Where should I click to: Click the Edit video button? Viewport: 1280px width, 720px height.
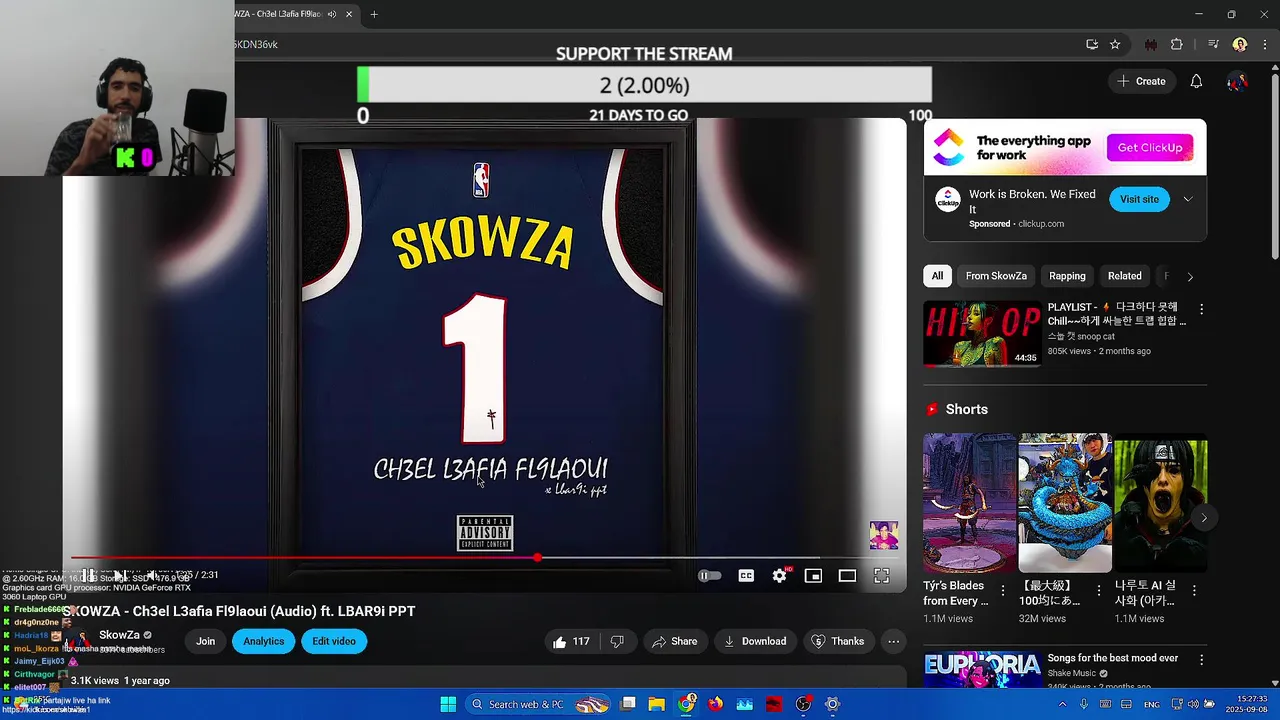click(x=334, y=641)
